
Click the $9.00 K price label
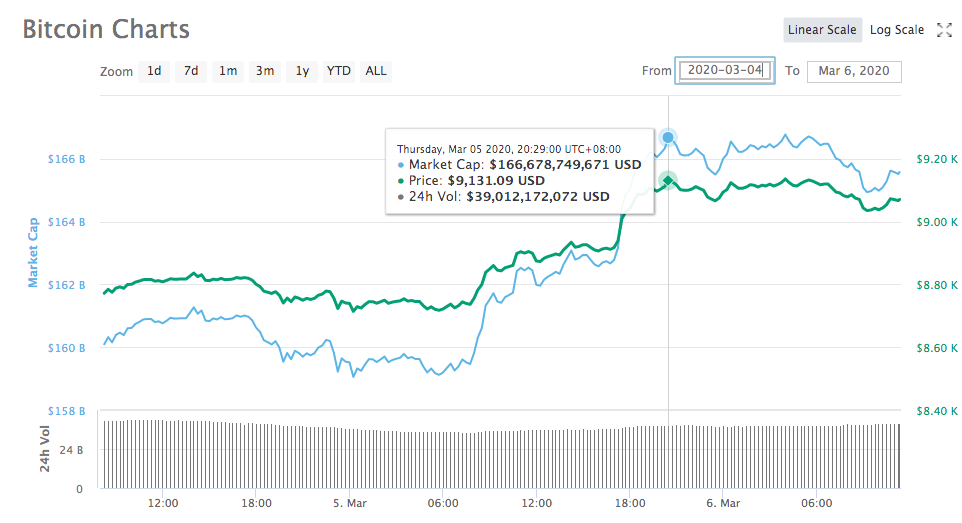tap(937, 222)
